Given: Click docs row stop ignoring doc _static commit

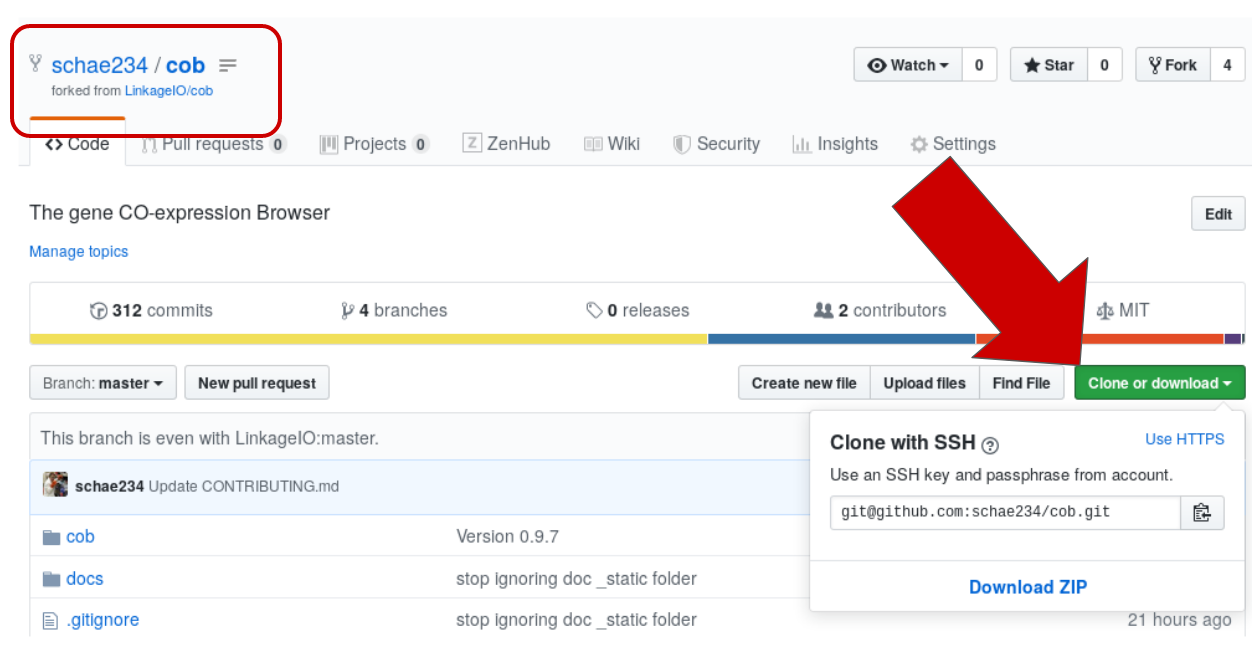Looking at the screenshot, I should [x=576, y=579].
